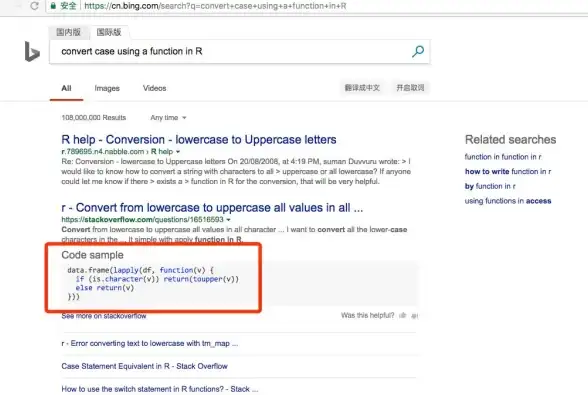Select the Images tab
588x395 pixels.
(107, 88)
